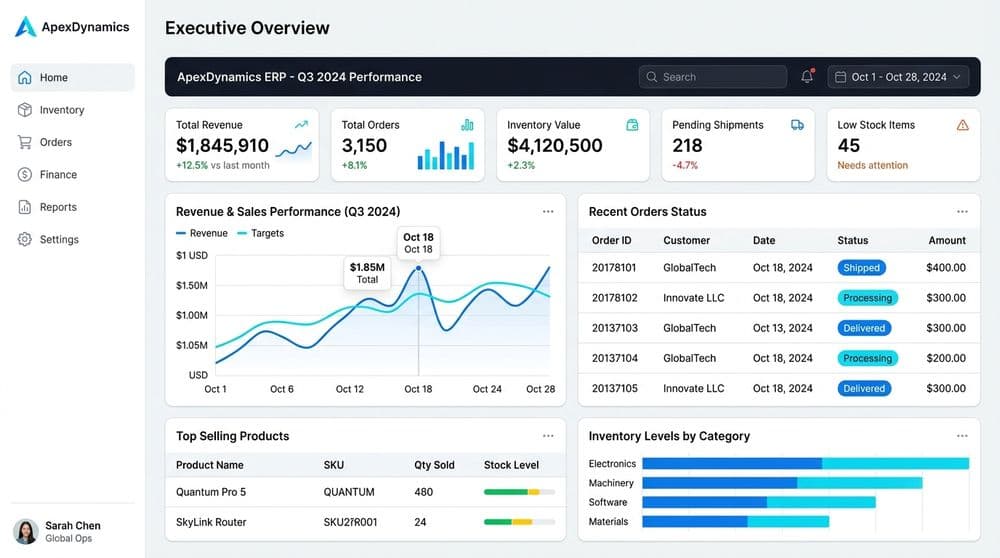1000x558 pixels.
Task: Open Sarah Chen profile avatar
Action: point(26,531)
